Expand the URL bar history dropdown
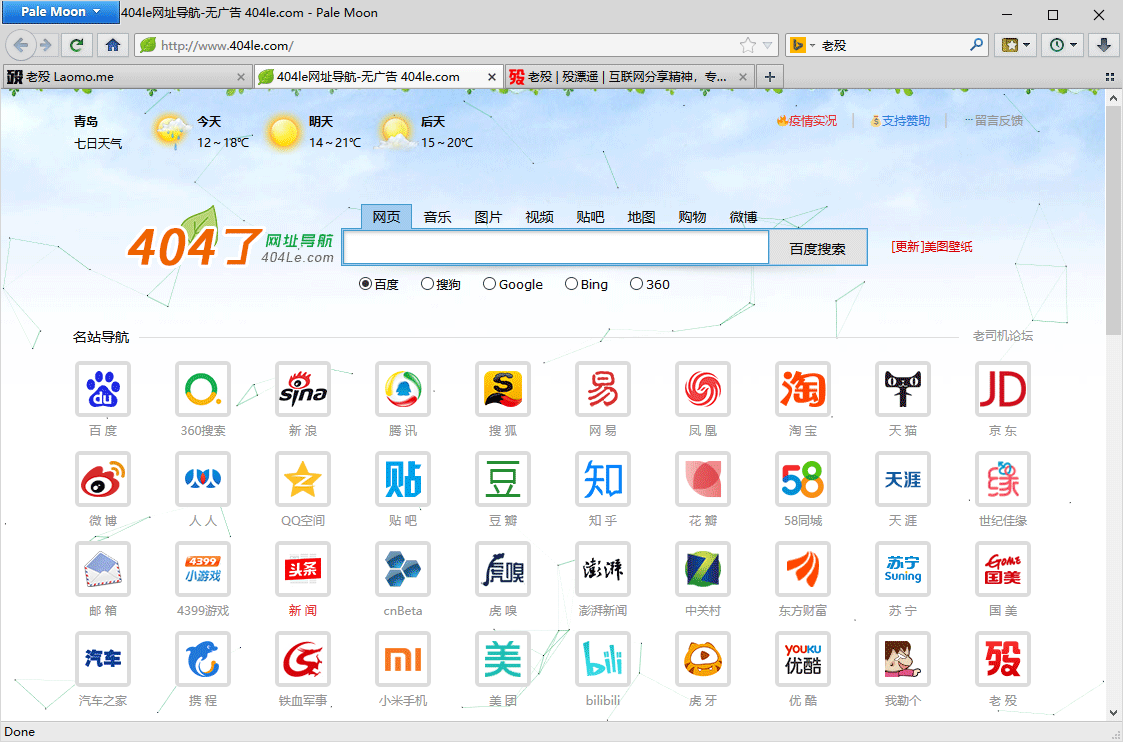This screenshot has width=1123, height=742. (768, 45)
